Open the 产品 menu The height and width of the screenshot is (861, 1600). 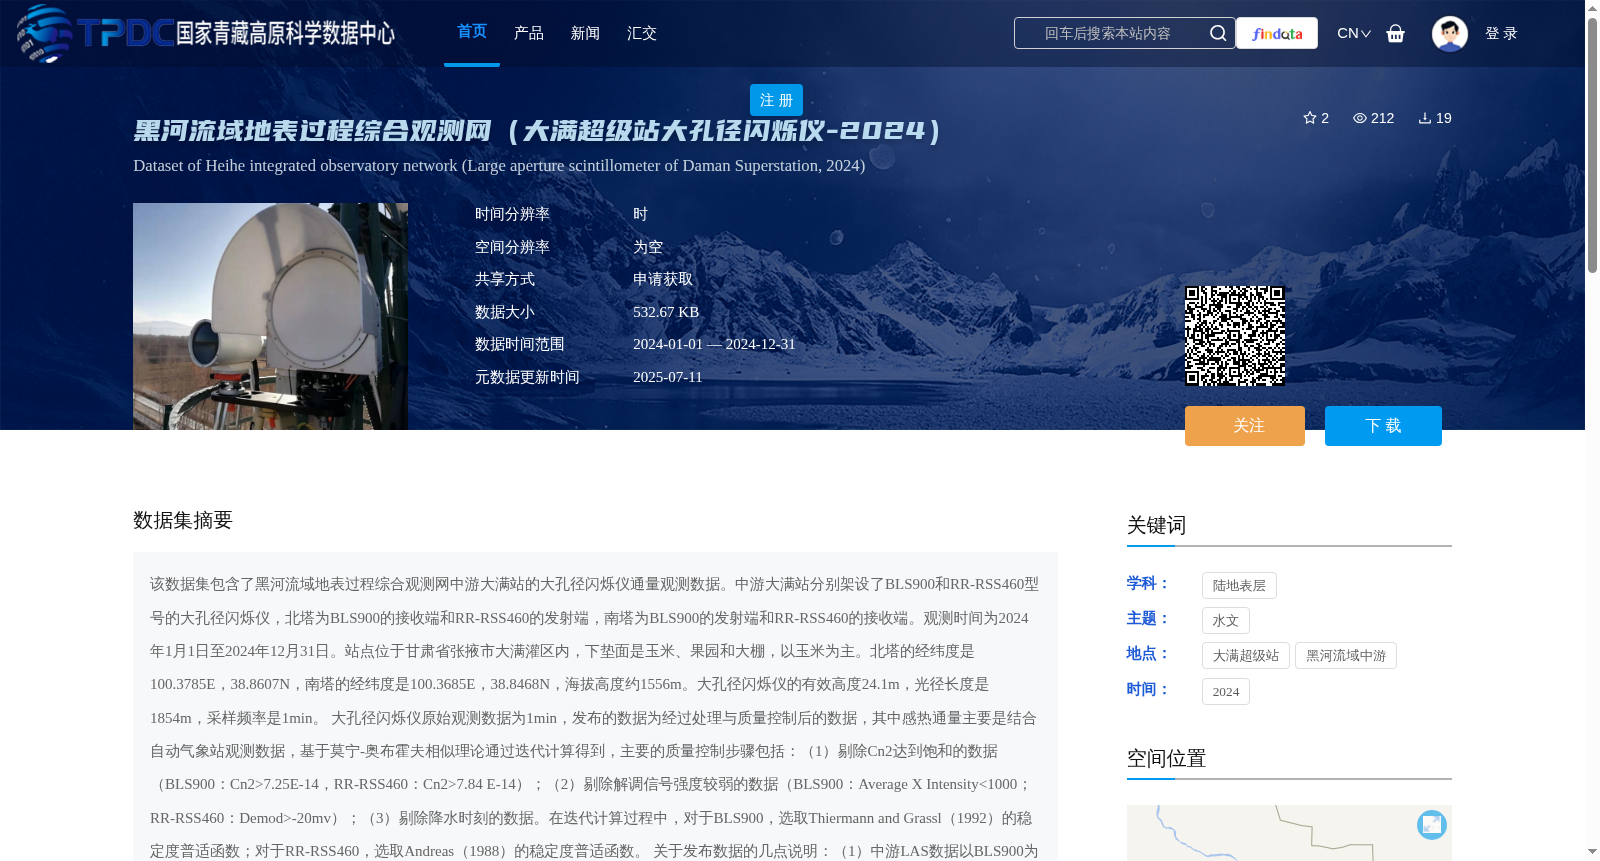[x=529, y=33]
